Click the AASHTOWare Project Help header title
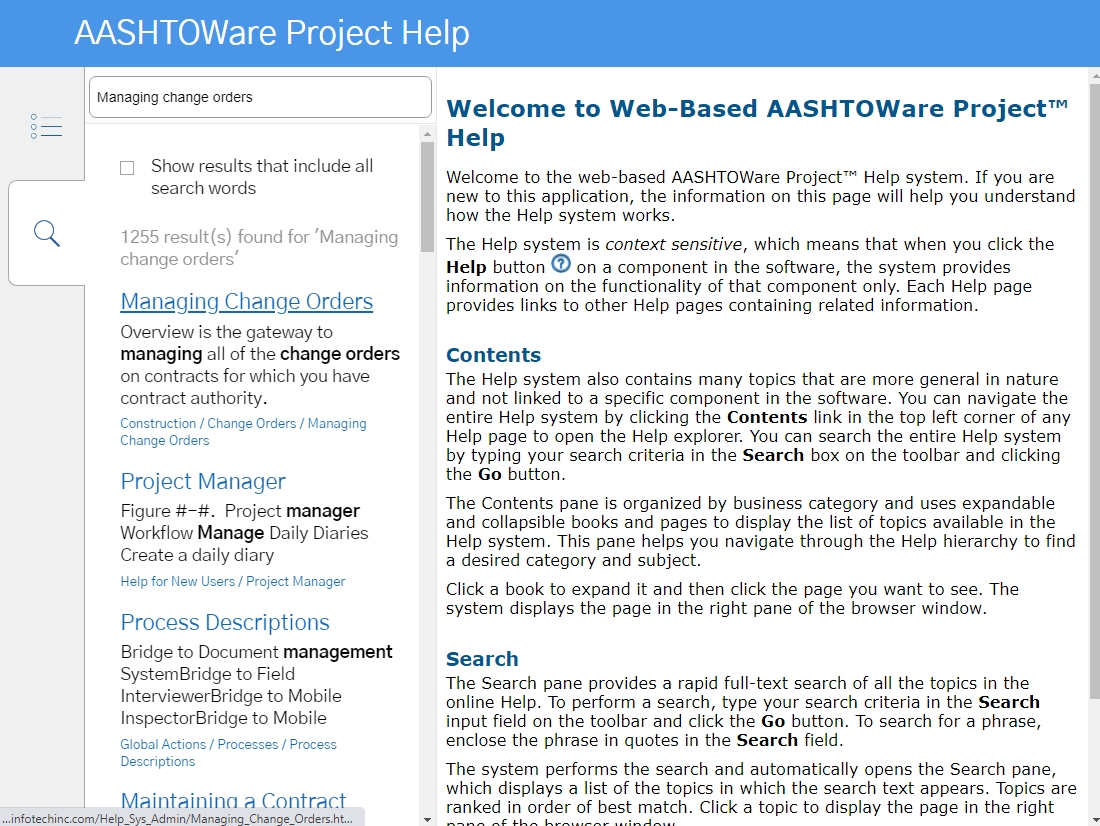The height and width of the screenshot is (826, 1100). click(271, 33)
